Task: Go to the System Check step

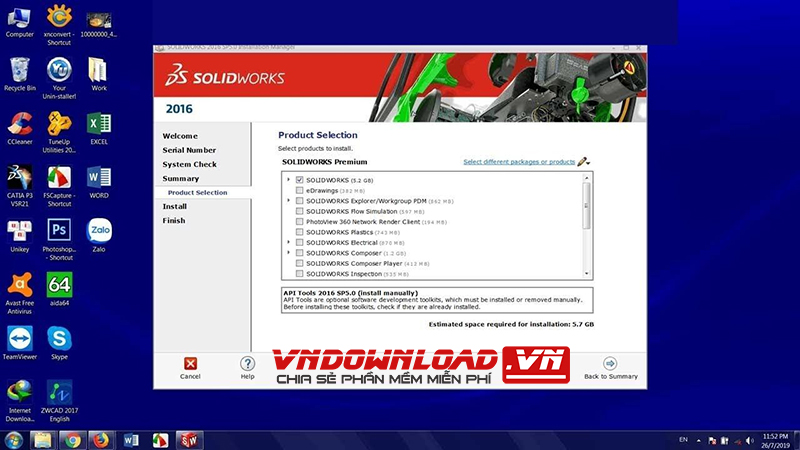Action: click(190, 165)
